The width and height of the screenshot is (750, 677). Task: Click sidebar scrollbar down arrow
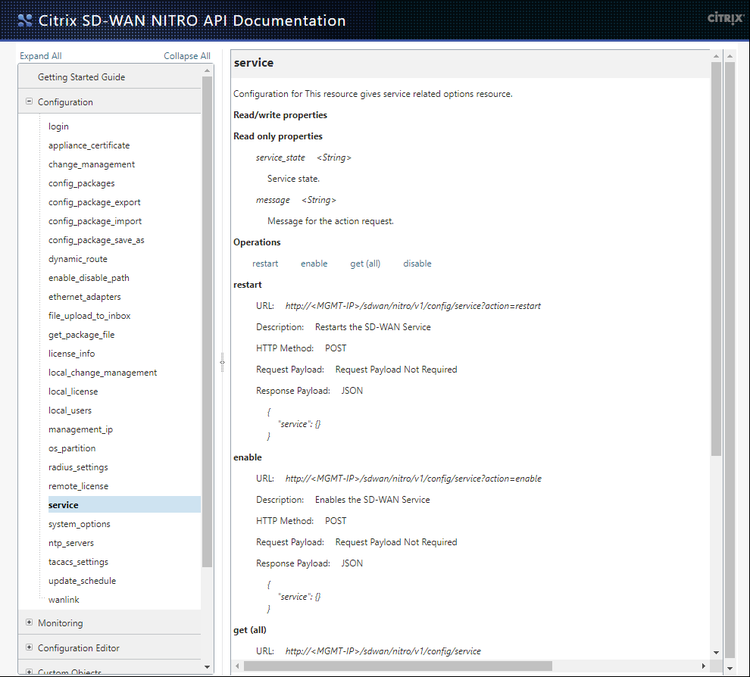click(207, 666)
